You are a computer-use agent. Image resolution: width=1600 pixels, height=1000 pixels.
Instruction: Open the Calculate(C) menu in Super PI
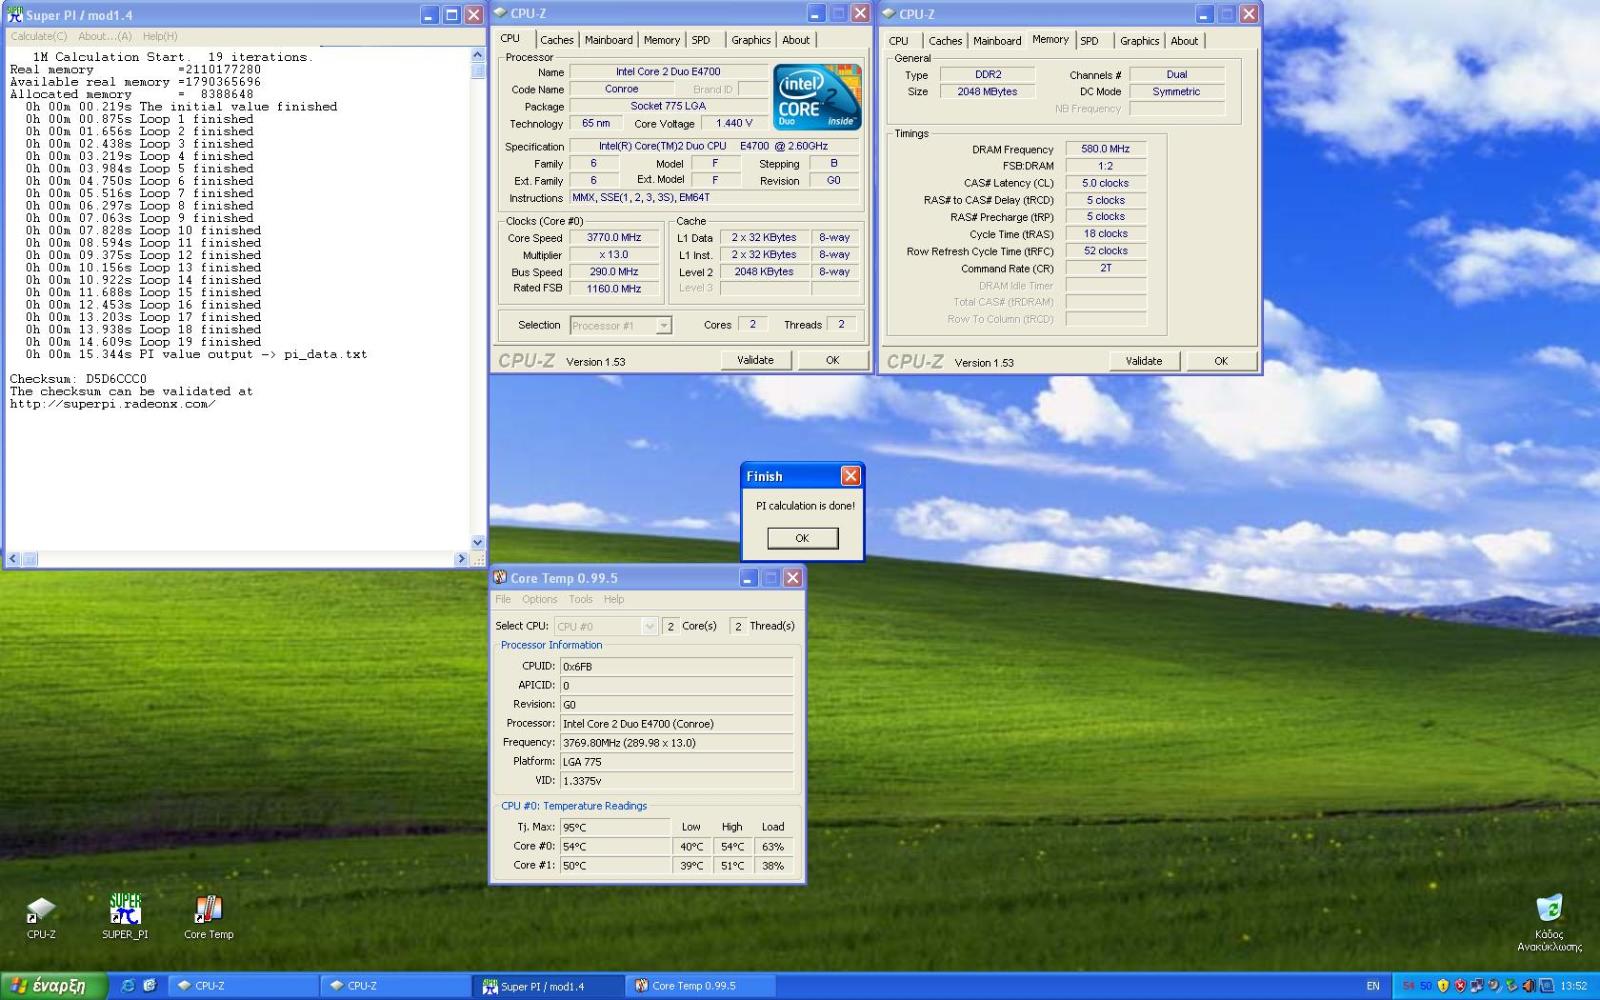click(x=39, y=36)
